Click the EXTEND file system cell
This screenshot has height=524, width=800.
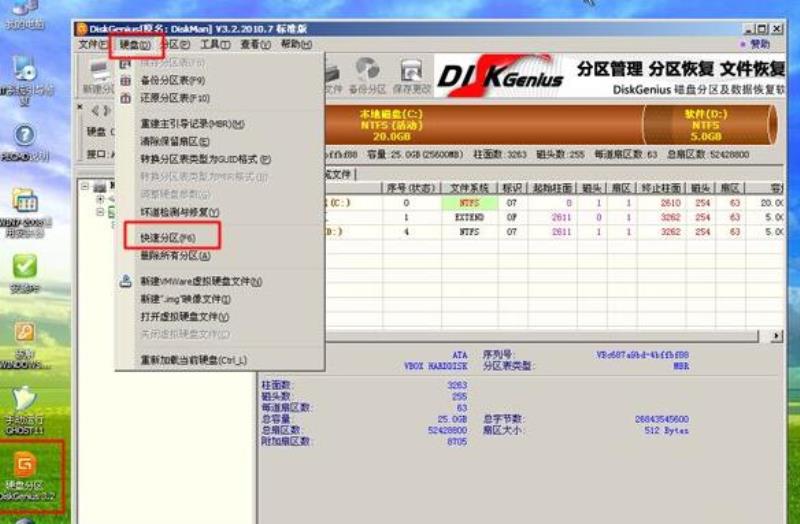point(469,217)
